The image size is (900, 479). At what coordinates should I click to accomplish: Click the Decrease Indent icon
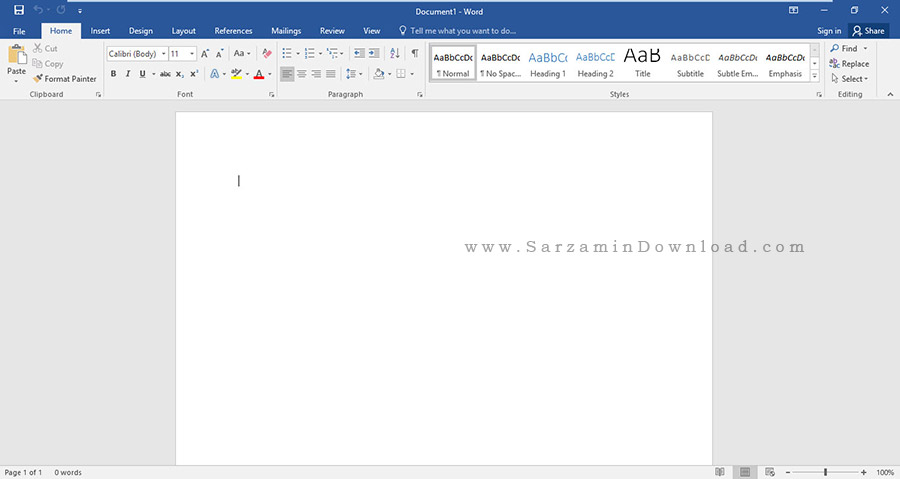pos(359,53)
